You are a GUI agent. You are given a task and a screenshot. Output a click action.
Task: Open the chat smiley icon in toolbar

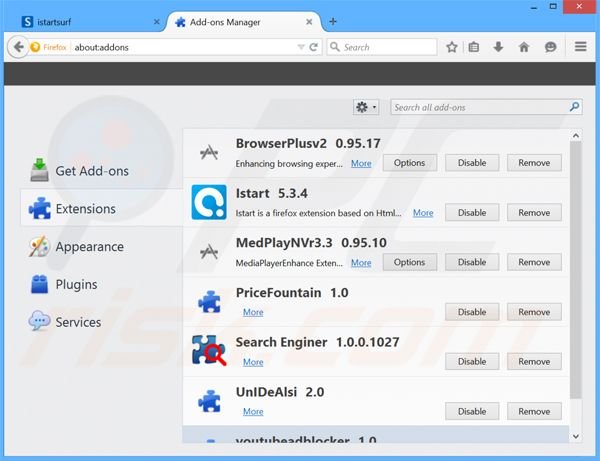click(550, 47)
